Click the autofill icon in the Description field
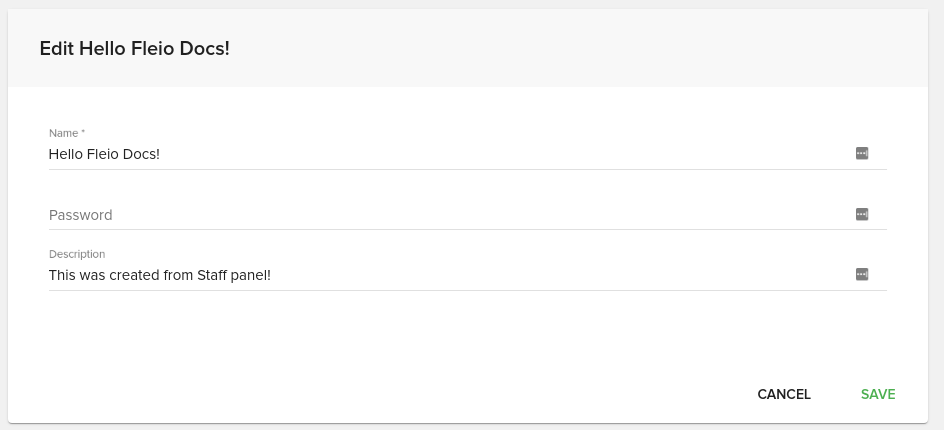This screenshot has width=944, height=430. [862, 274]
